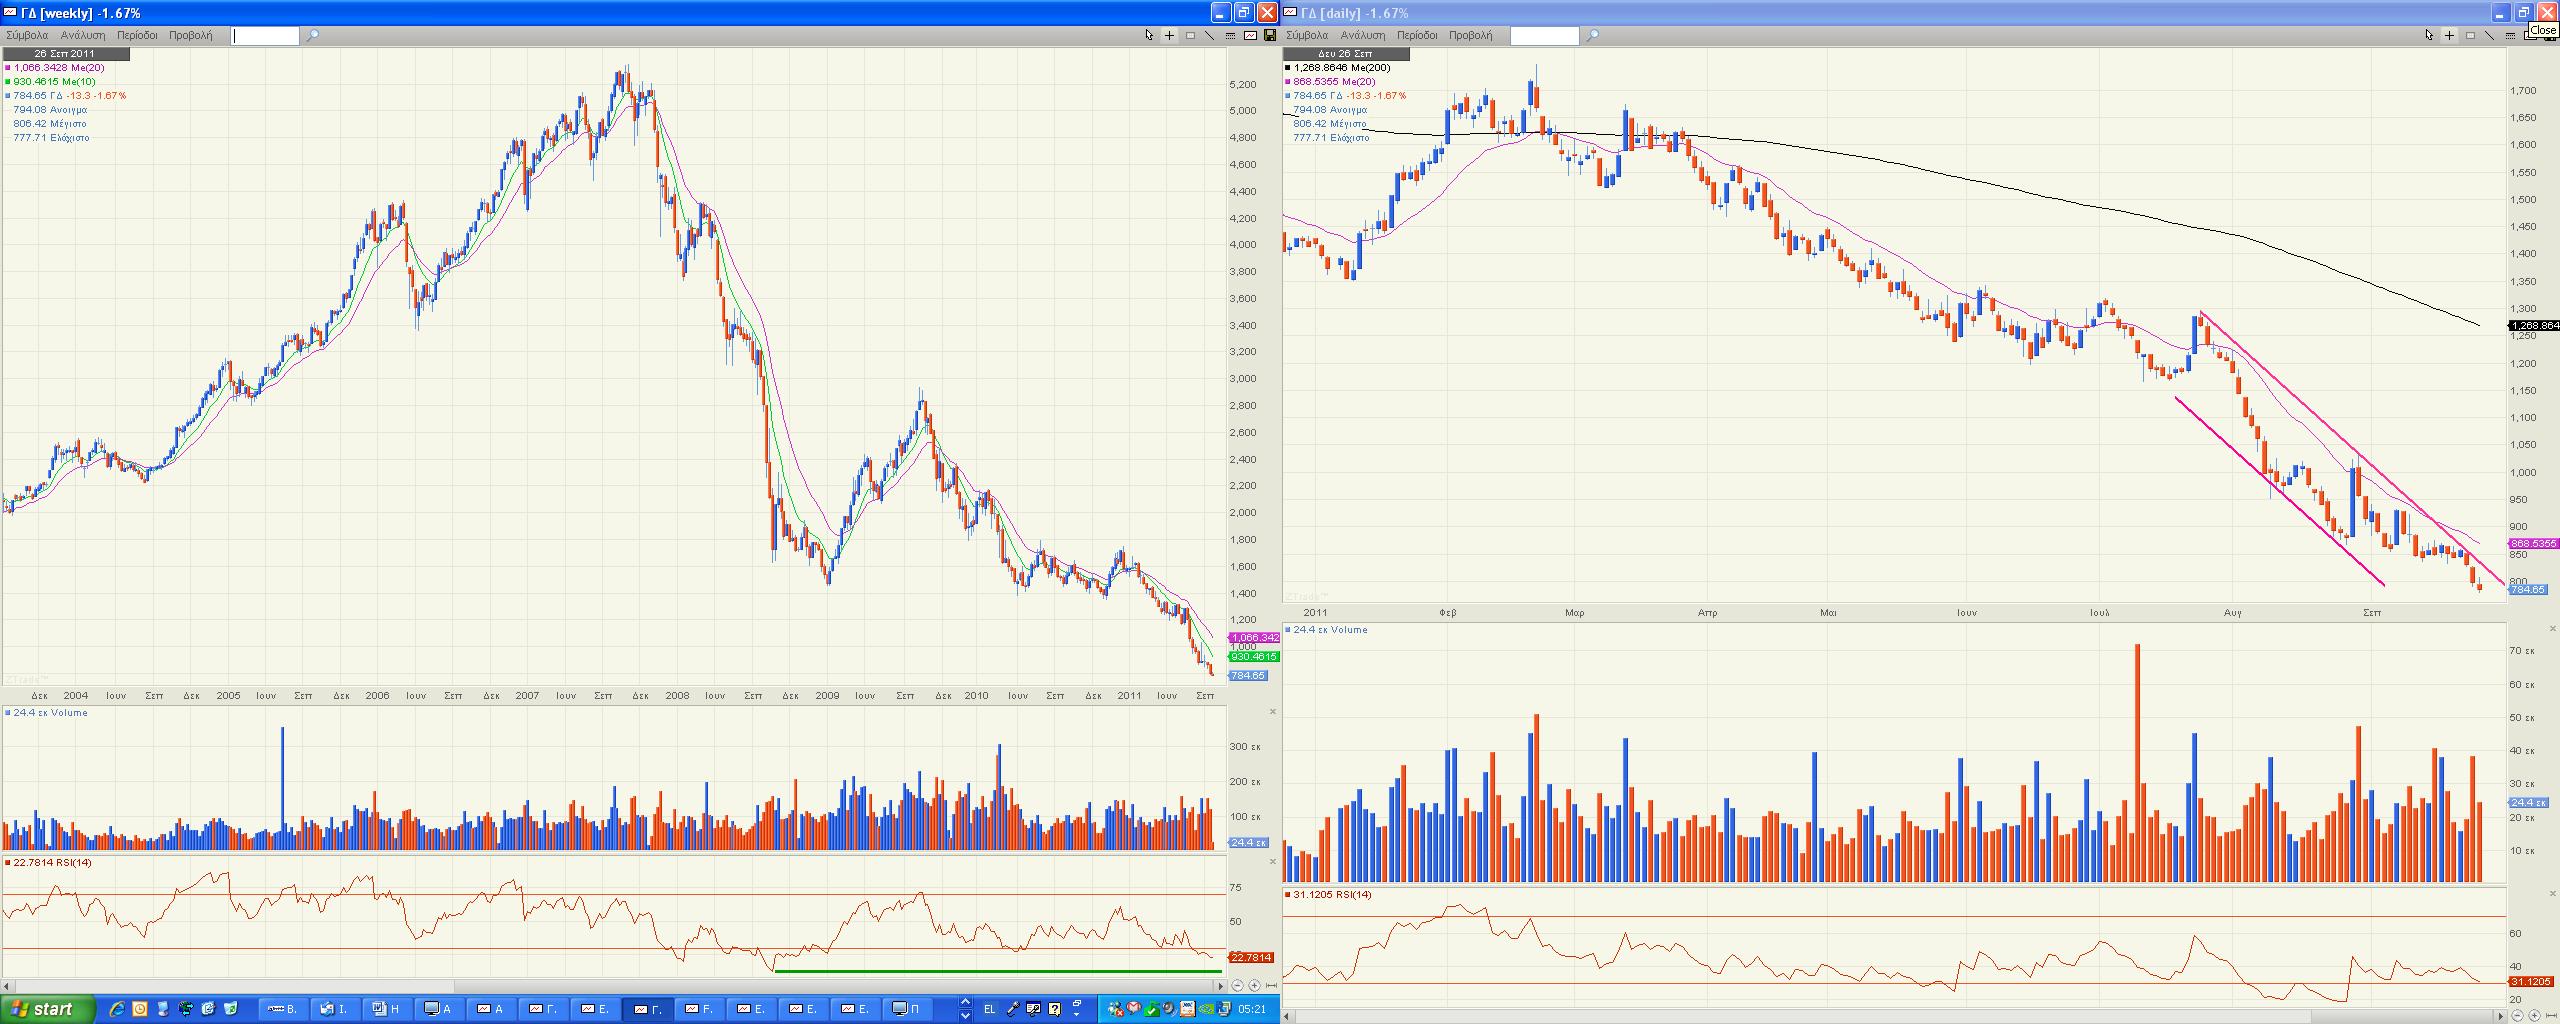Image resolution: width=2560 pixels, height=1024 pixels.
Task: Click search magnifier in weekly chart toolbar
Action: [x=313, y=35]
